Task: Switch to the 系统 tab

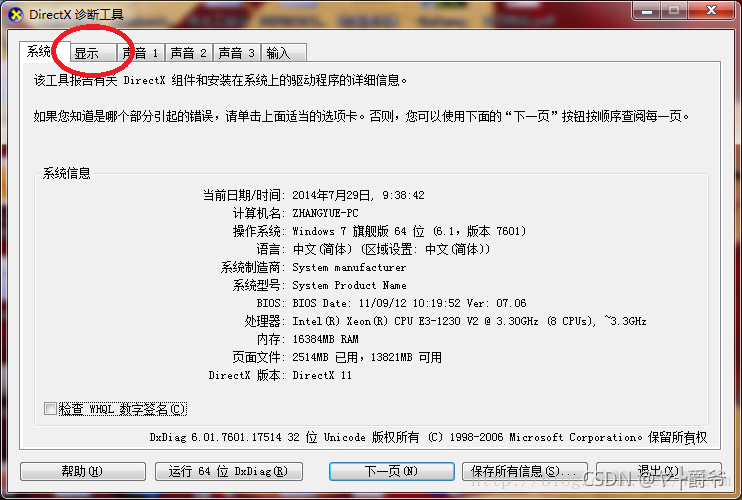Action: tap(40, 53)
